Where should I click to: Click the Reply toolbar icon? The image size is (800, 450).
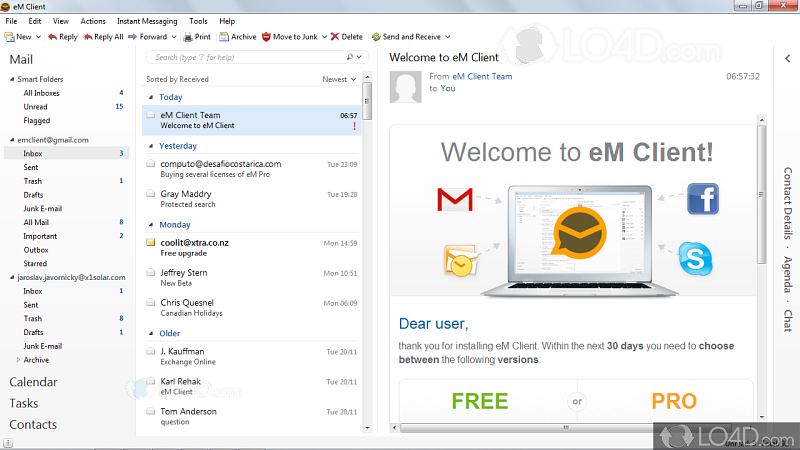tap(51, 37)
